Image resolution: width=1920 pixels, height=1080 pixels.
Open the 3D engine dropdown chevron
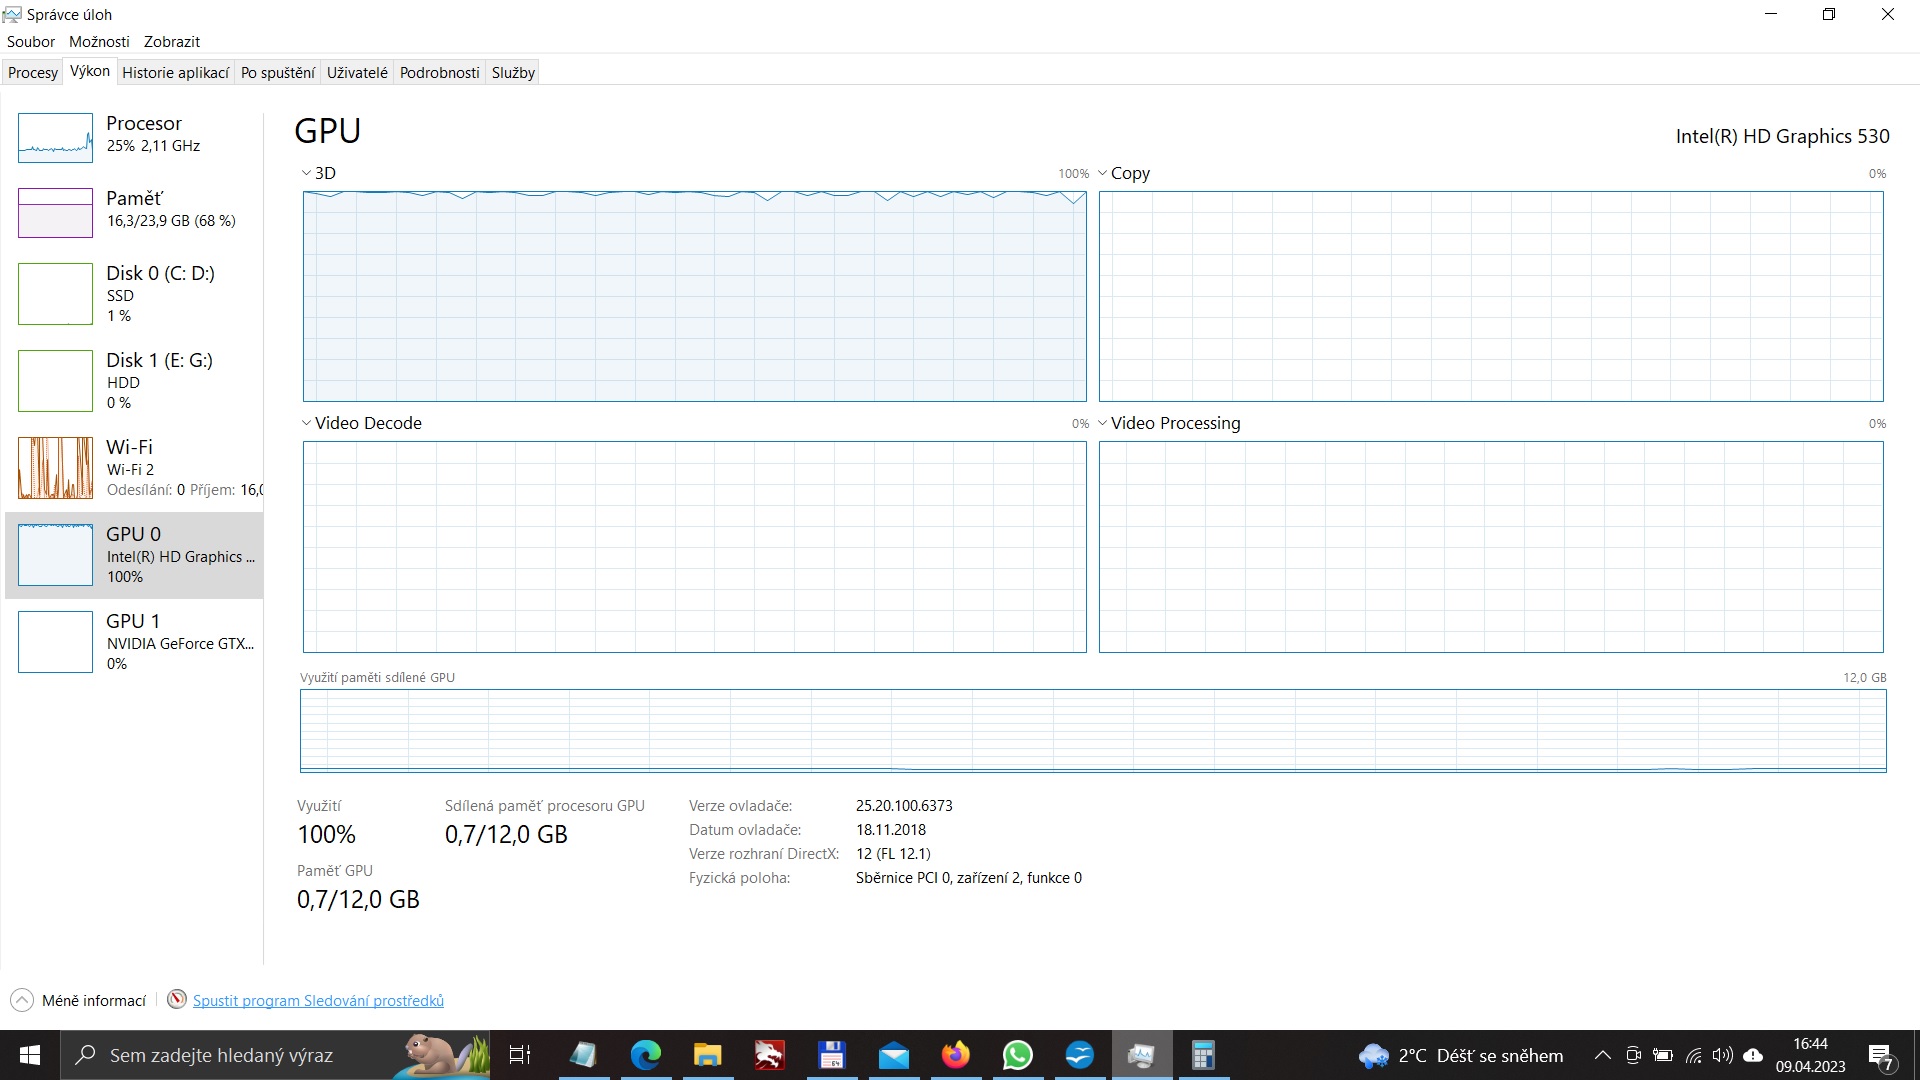[x=306, y=173]
